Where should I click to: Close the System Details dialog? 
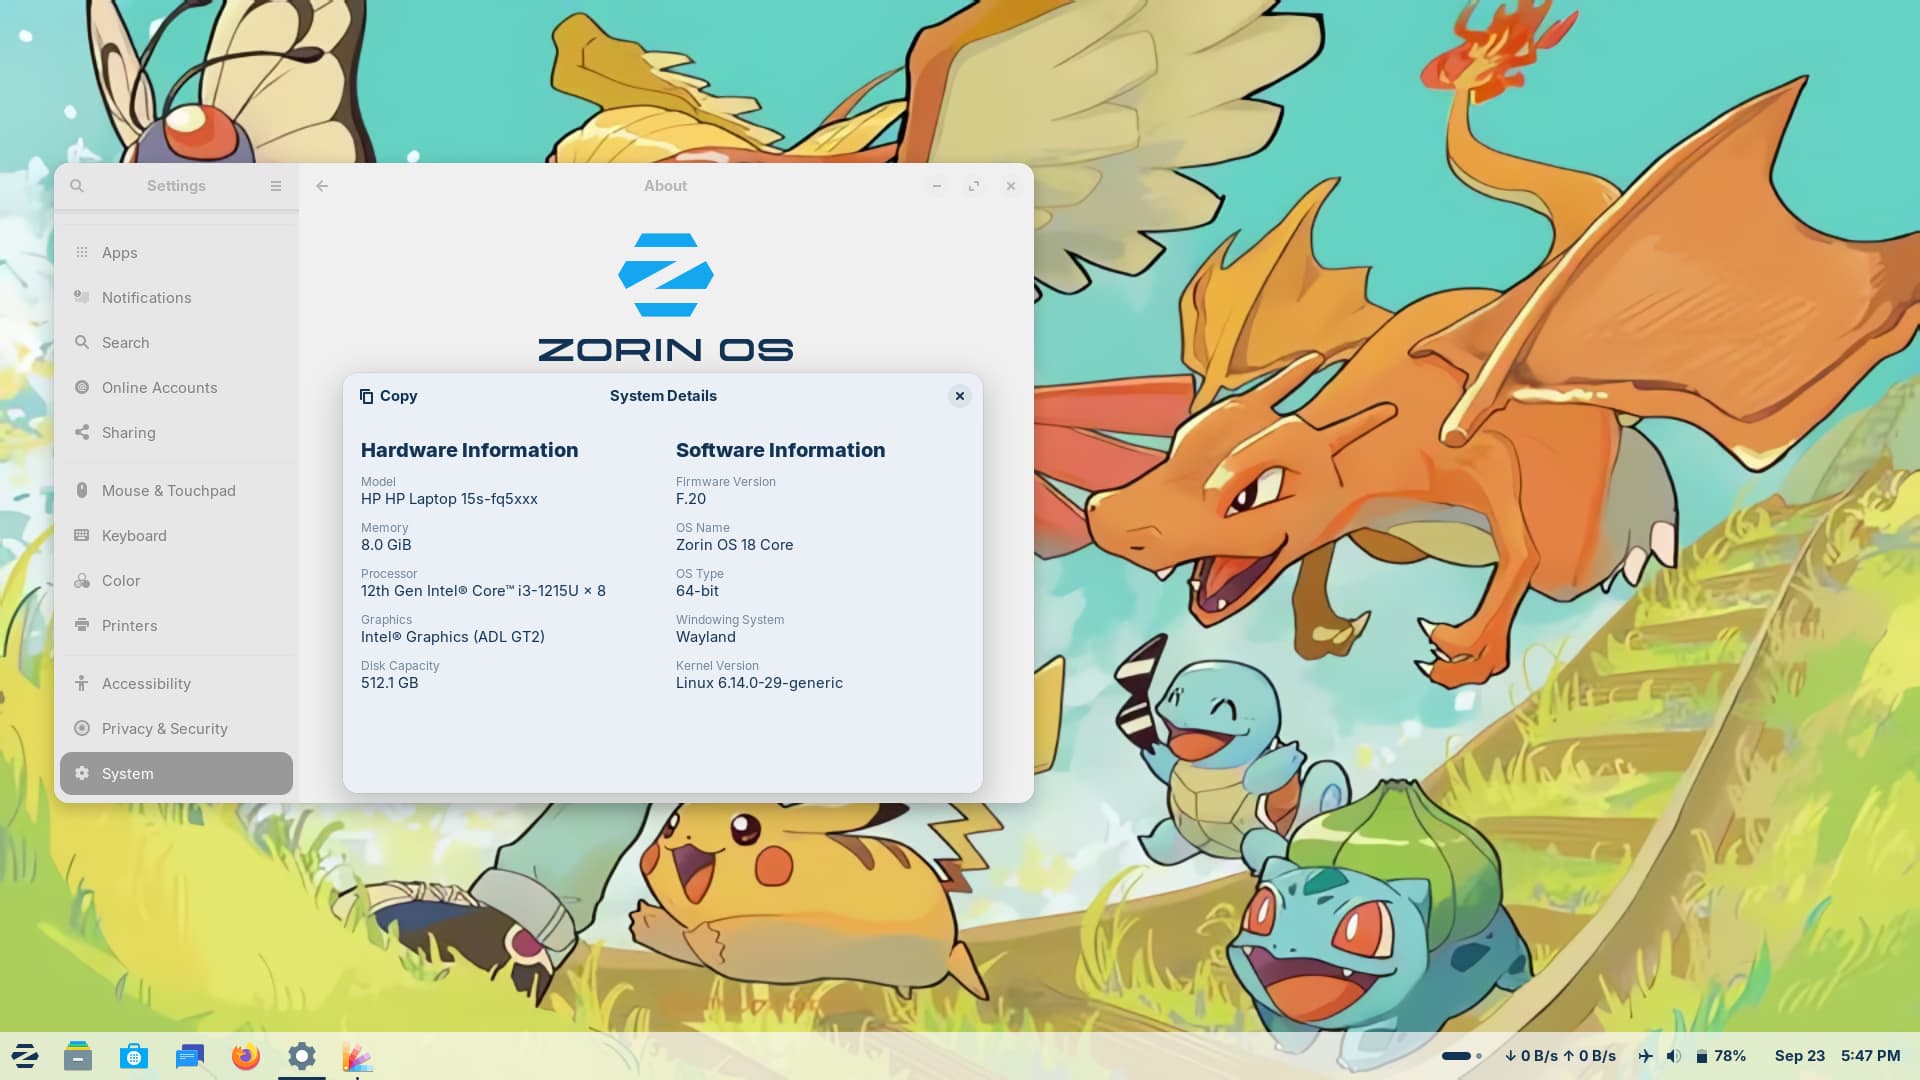point(959,396)
